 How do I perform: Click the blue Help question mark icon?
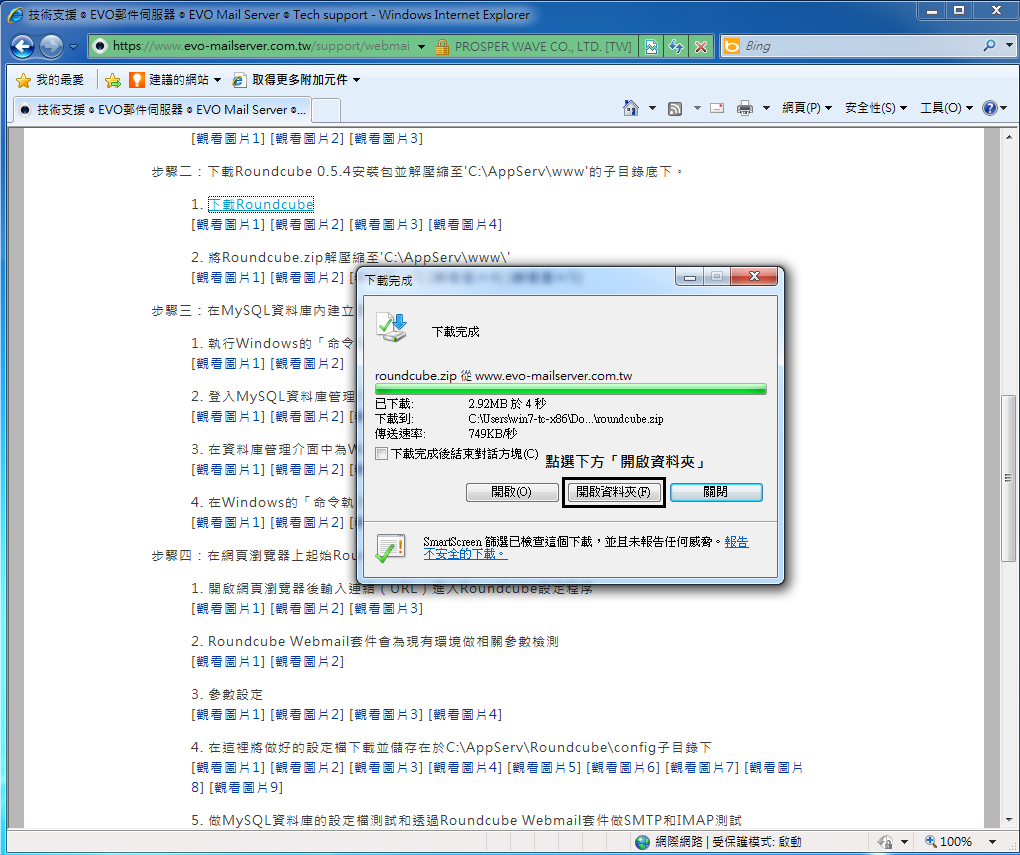click(x=989, y=108)
